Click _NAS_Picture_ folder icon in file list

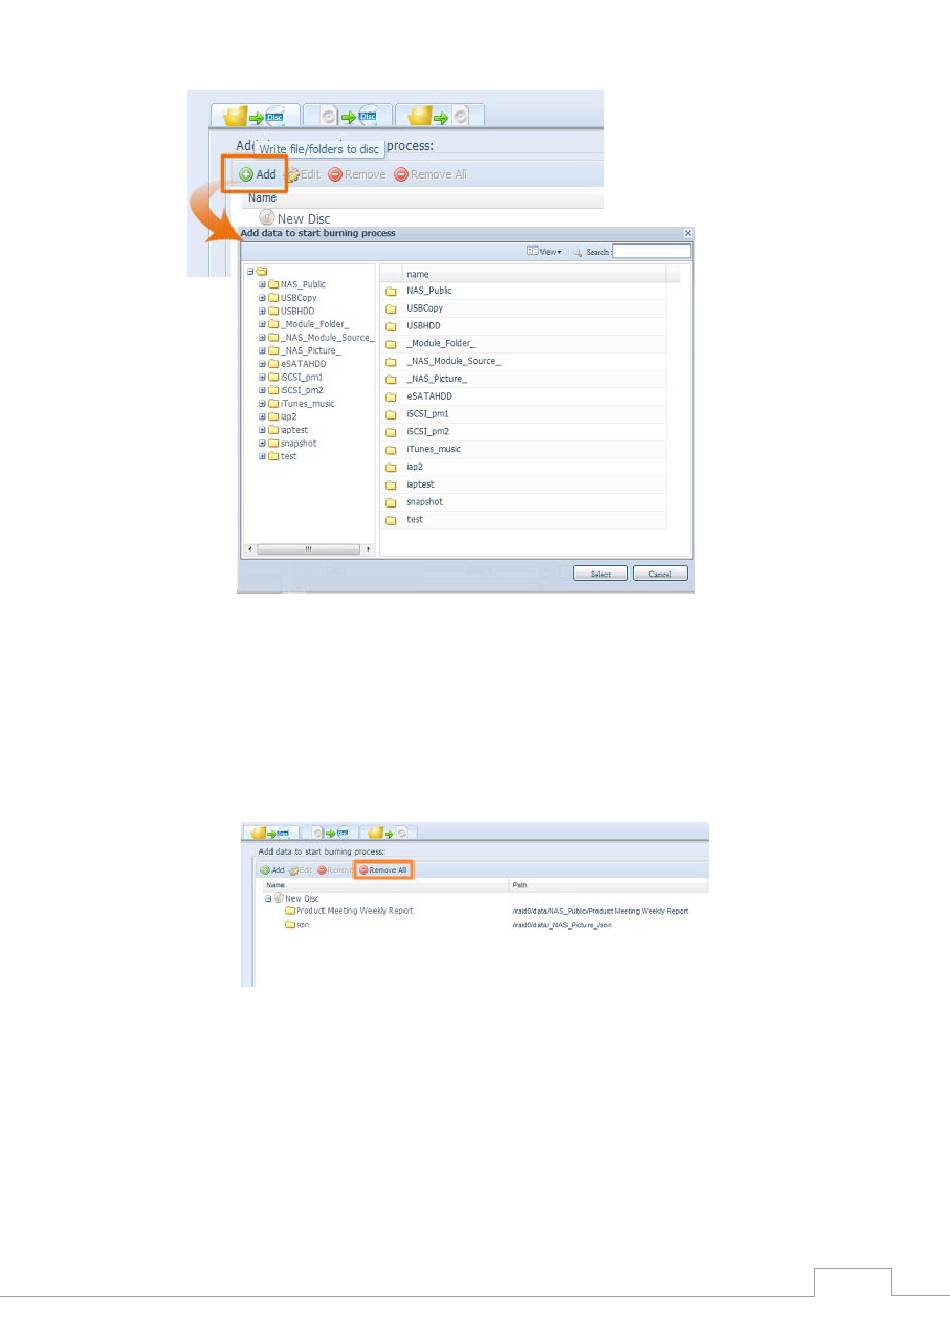coord(391,379)
